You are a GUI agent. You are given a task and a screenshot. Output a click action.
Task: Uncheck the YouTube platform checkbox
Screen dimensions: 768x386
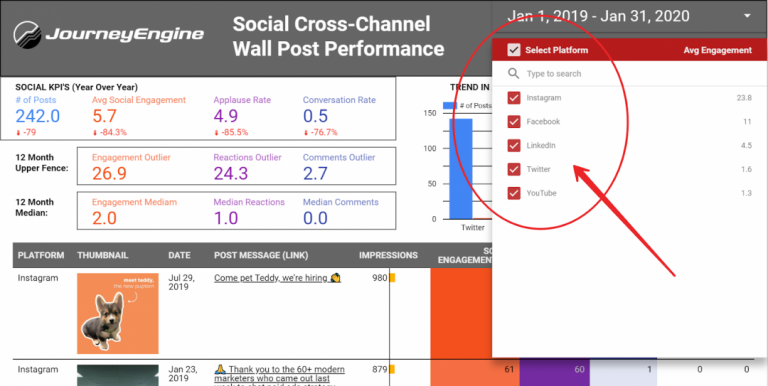pyautogui.click(x=513, y=193)
